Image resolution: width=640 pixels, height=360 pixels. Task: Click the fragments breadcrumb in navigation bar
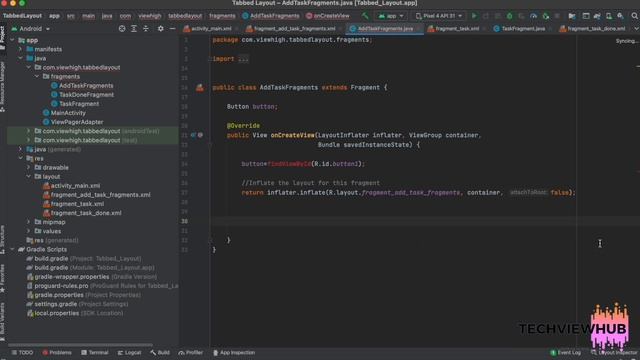pyautogui.click(x=222, y=16)
